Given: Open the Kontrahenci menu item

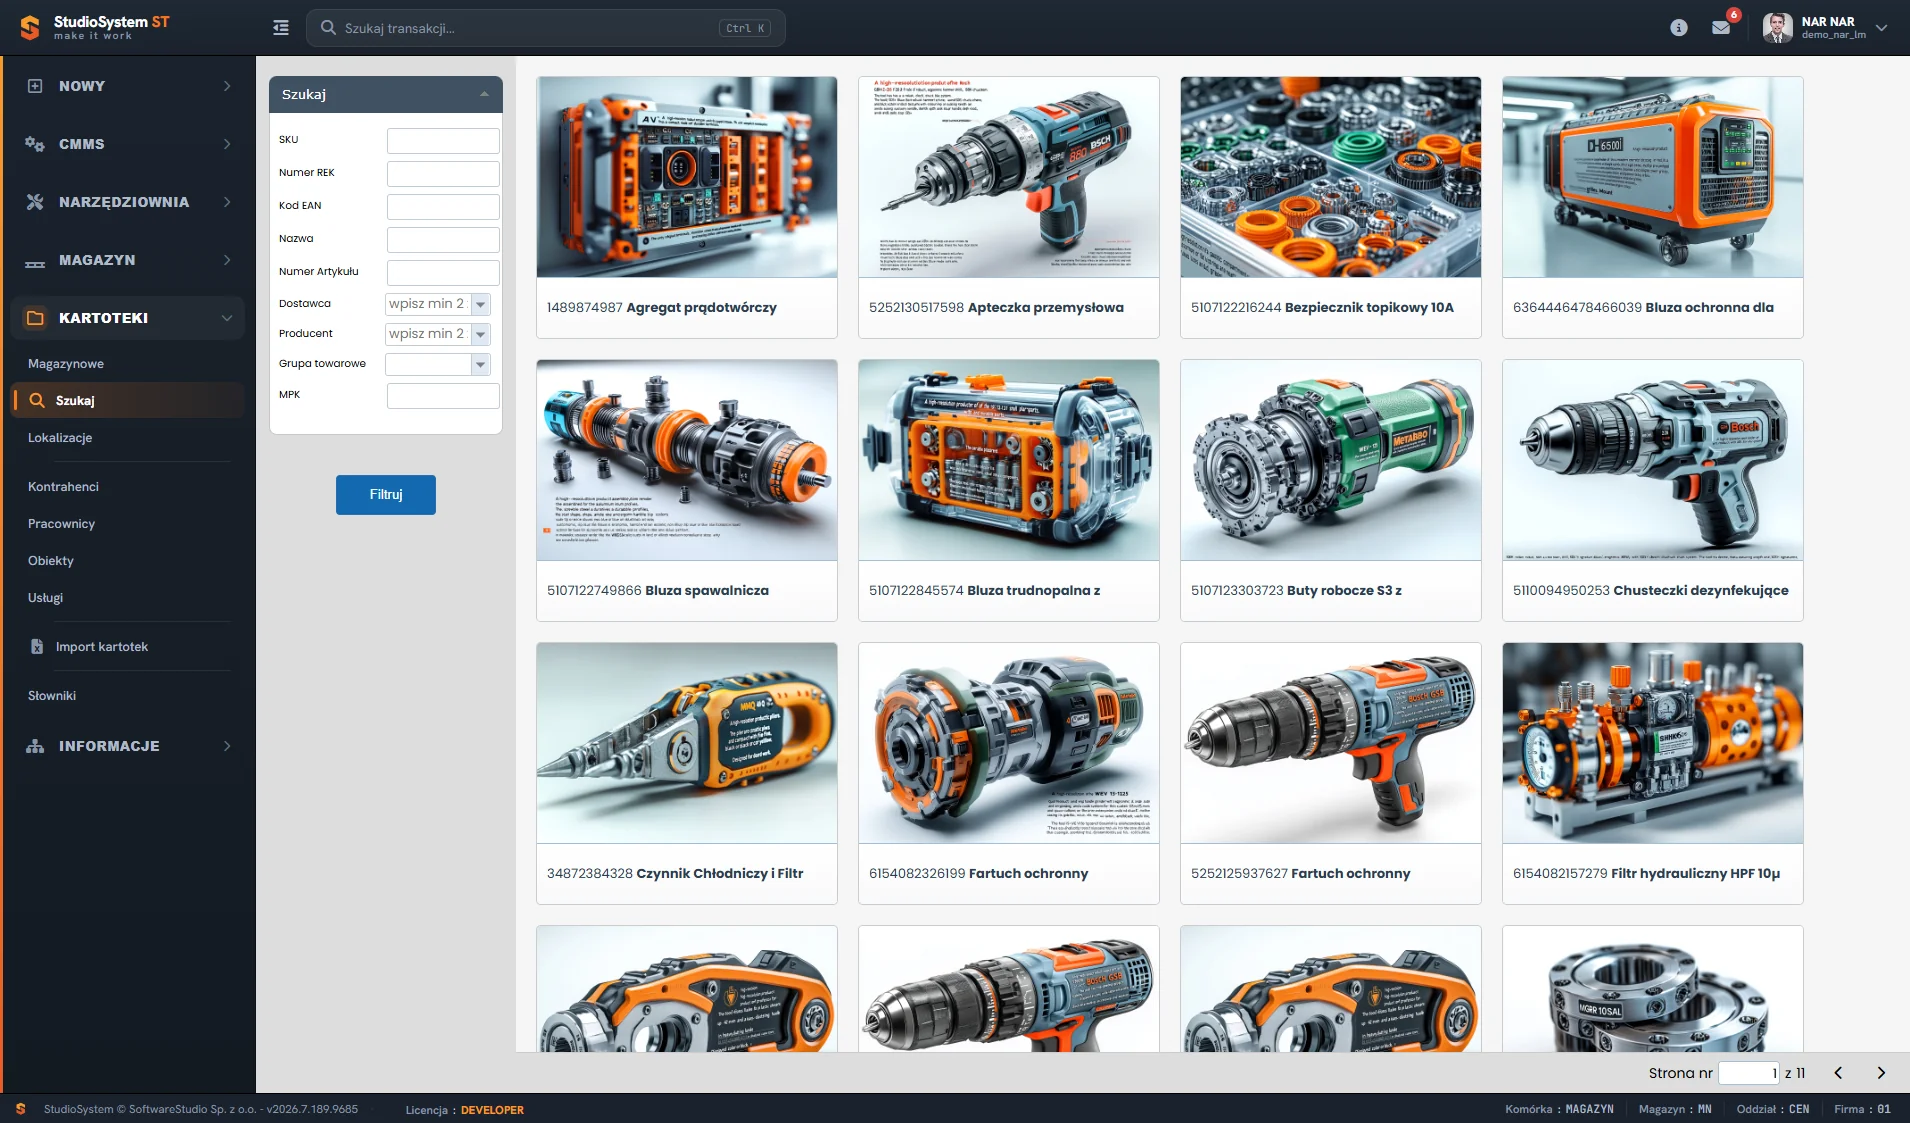Looking at the screenshot, I should 63,487.
